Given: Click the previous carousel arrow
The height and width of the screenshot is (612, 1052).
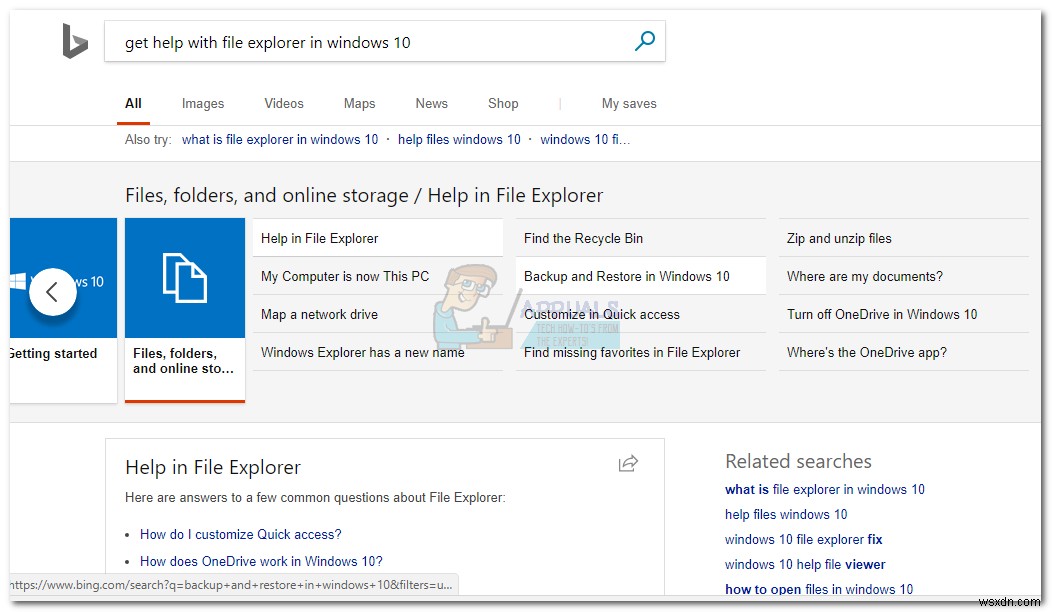Looking at the screenshot, I should (x=52, y=292).
